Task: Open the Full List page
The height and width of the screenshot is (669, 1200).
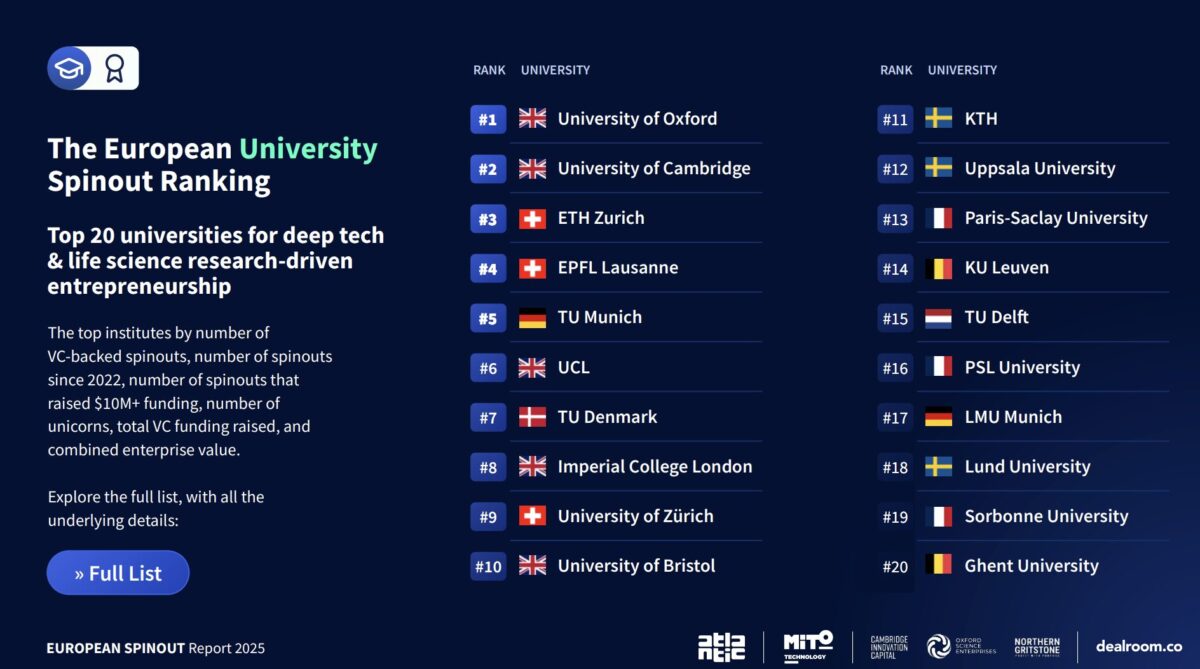Action: [x=118, y=573]
